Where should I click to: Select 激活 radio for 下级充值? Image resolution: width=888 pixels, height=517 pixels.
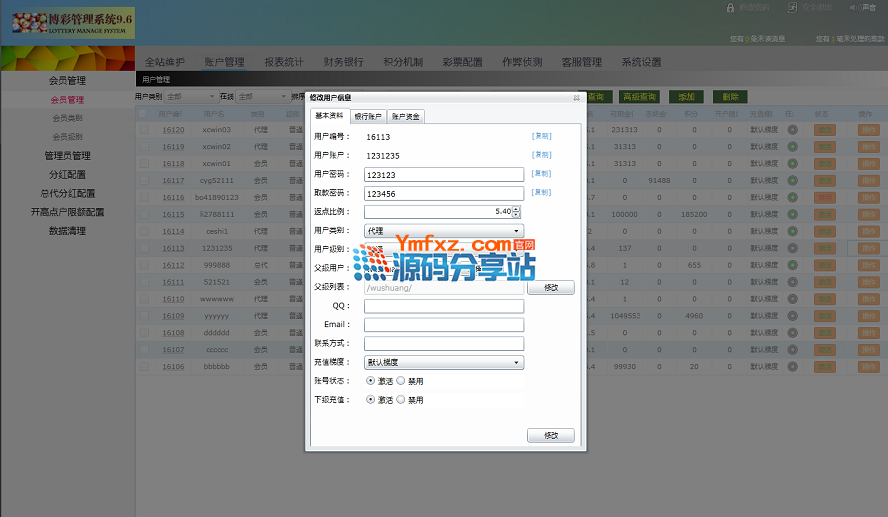tap(371, 400)
